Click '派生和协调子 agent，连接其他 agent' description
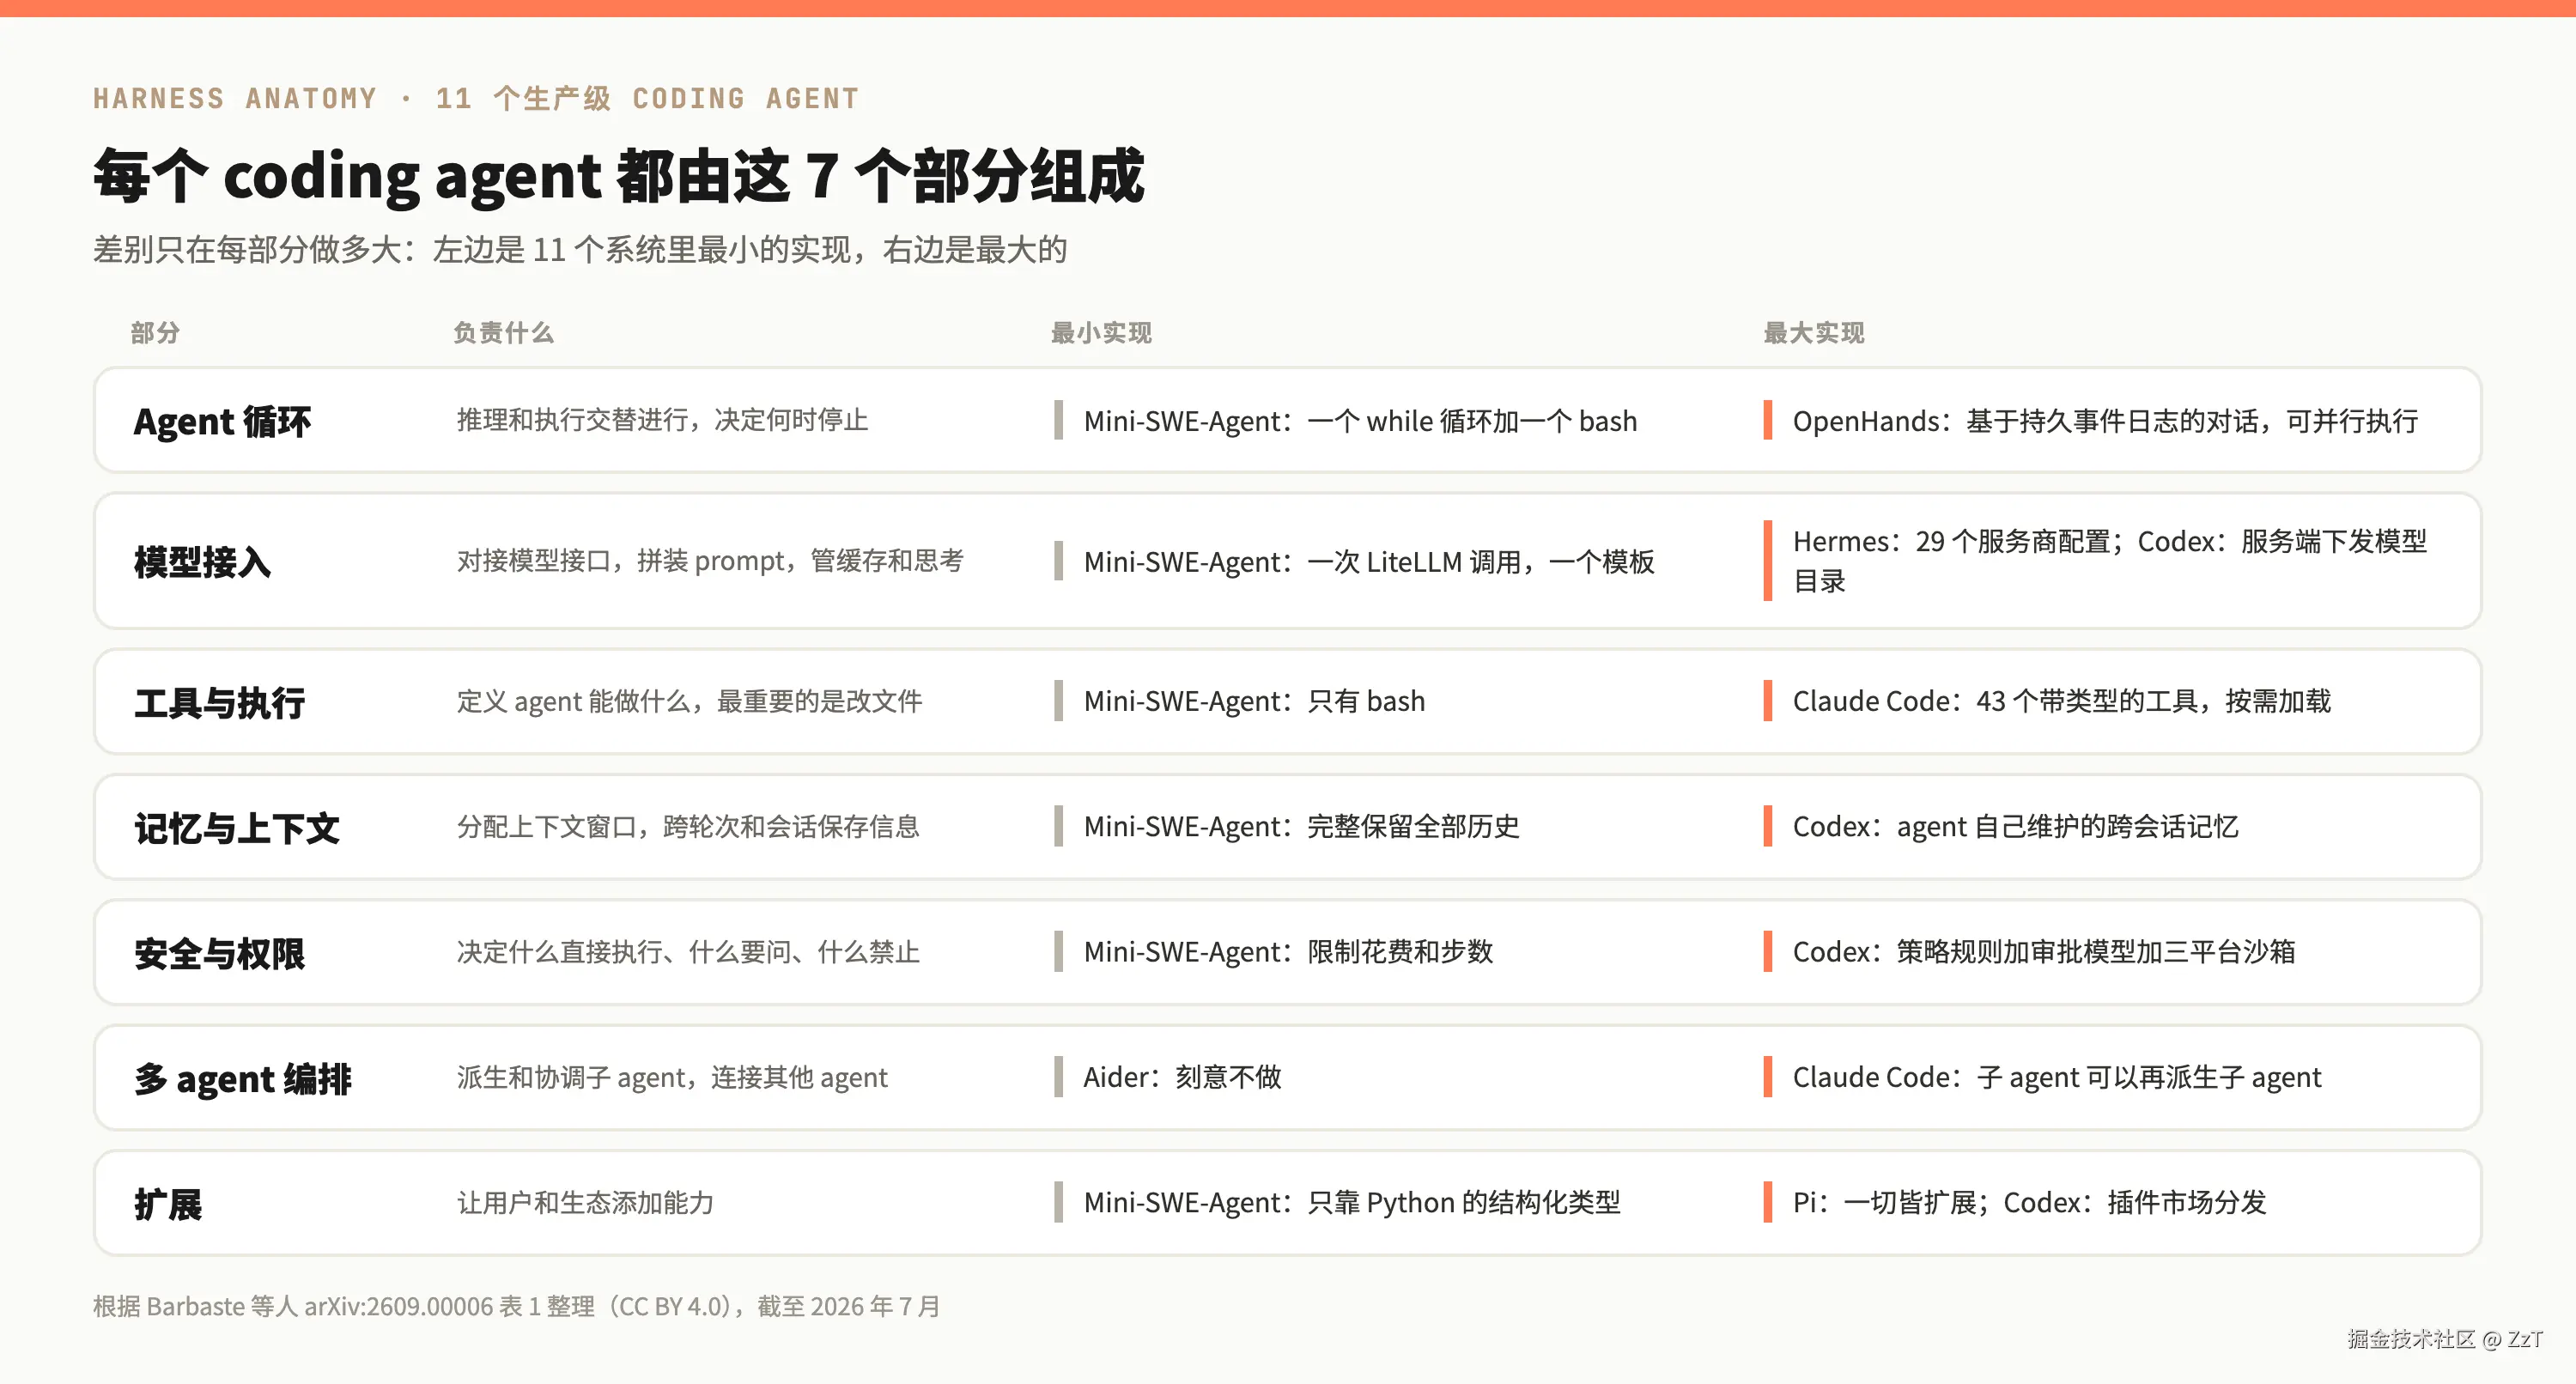The image size is (2576, 1384). (x=672, y=1077)
